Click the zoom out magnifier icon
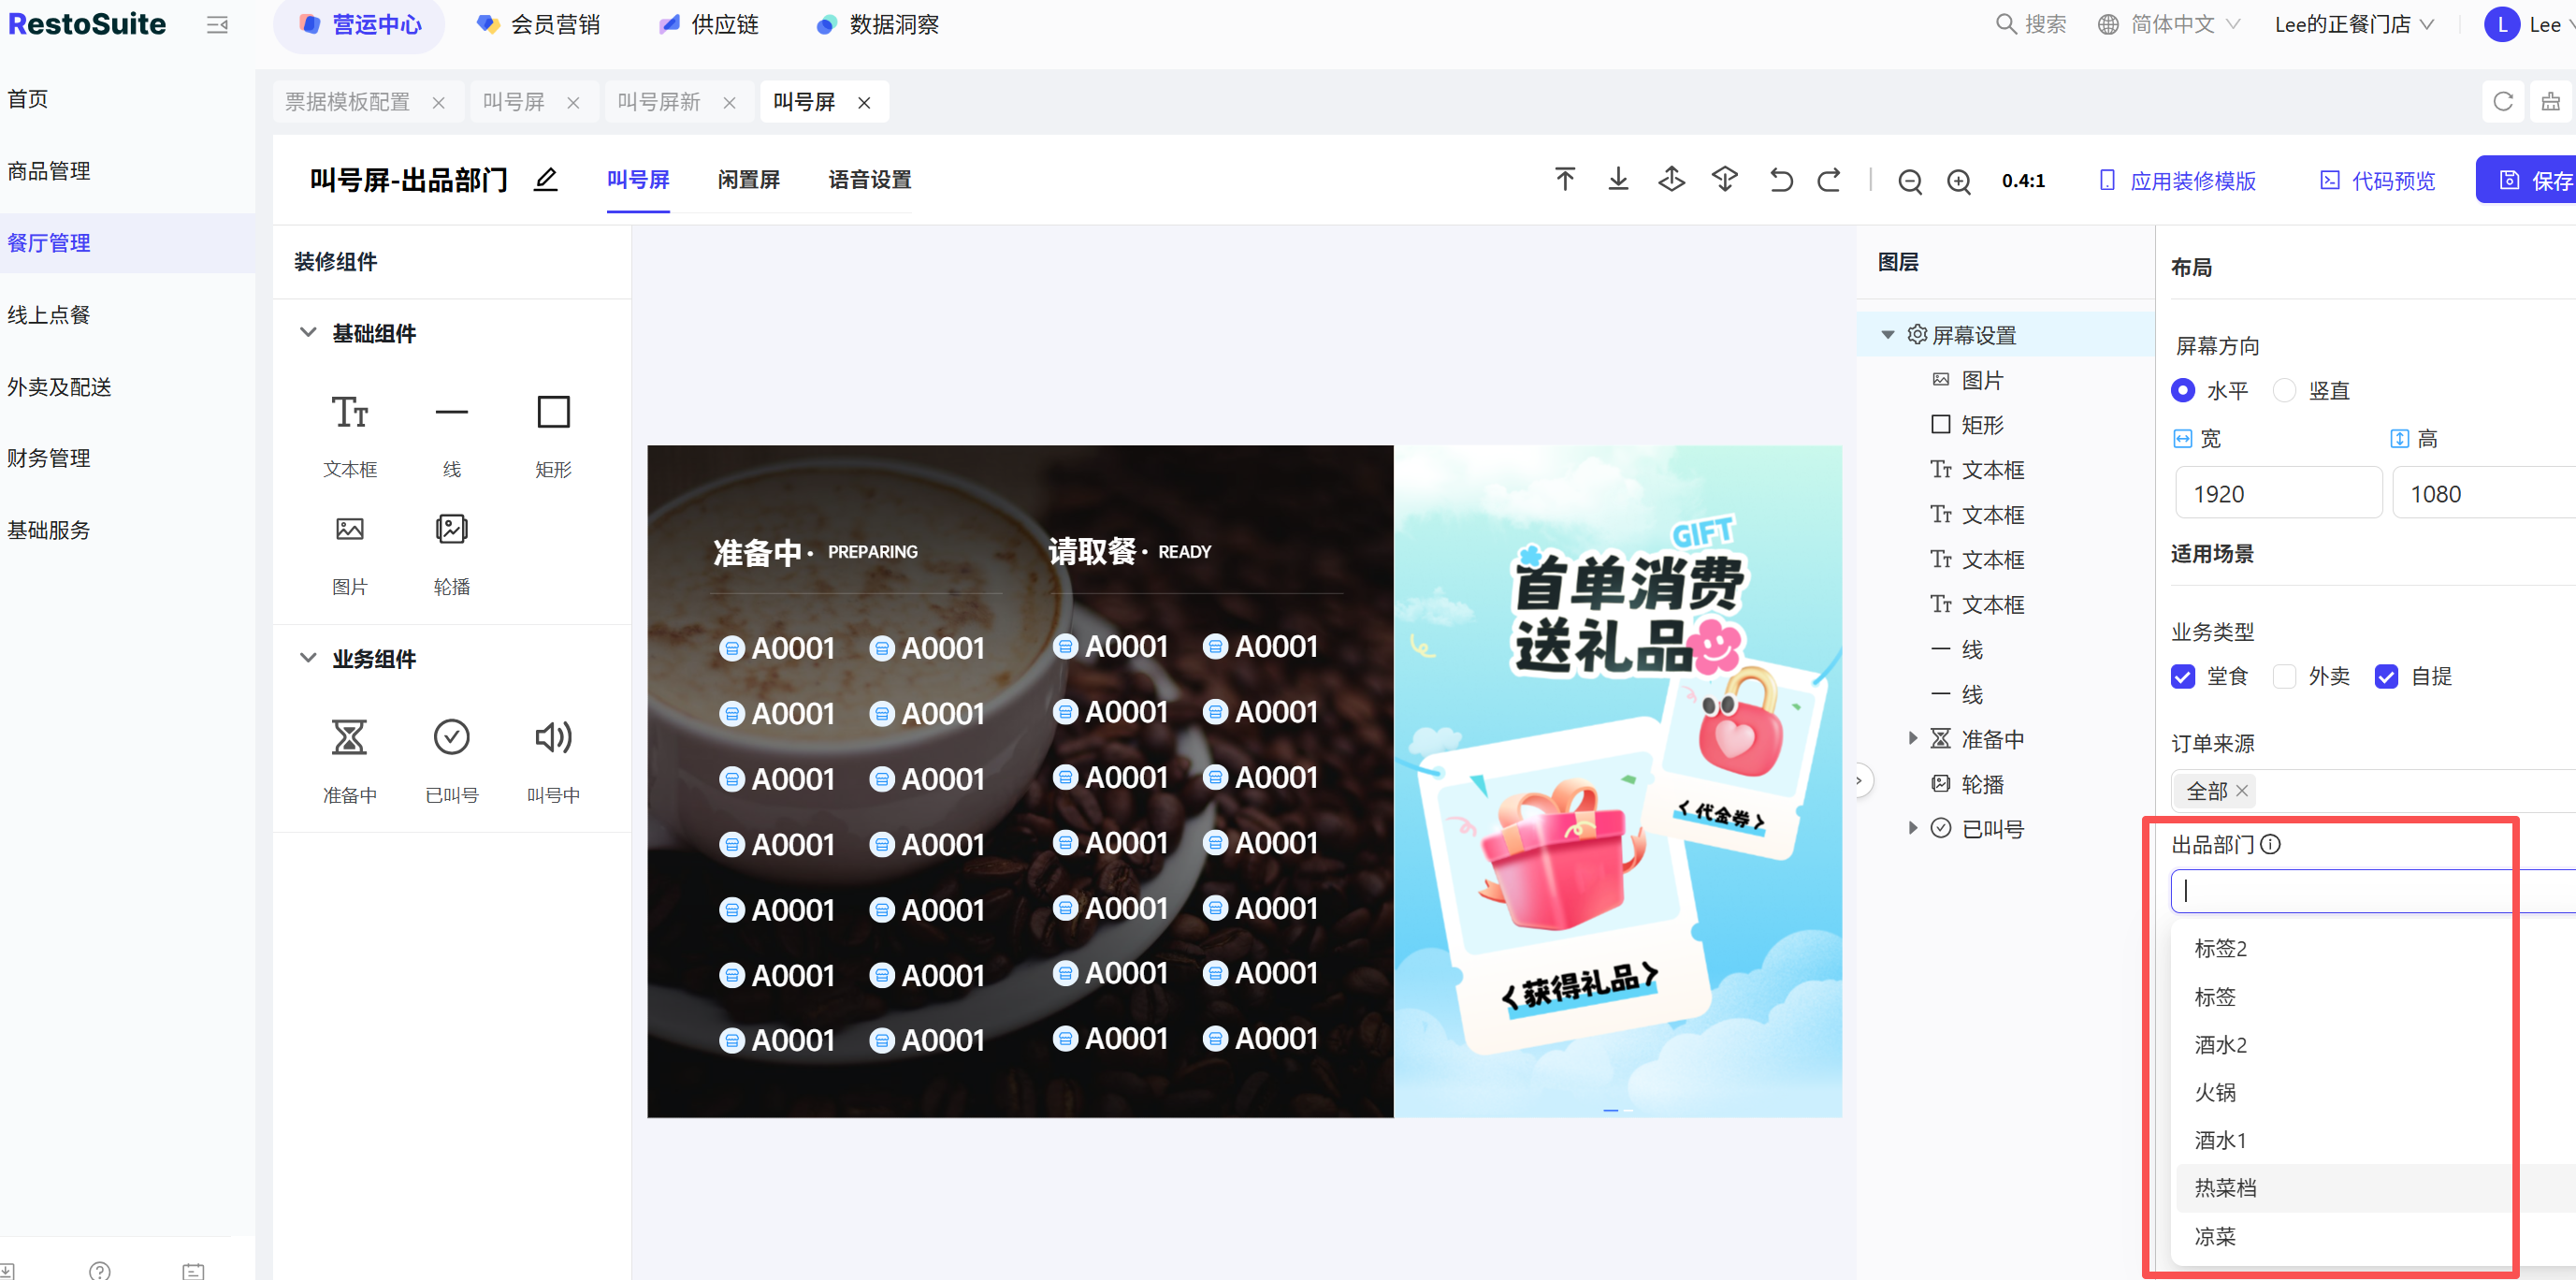Viewport: 2576px width, 1280px height. [x=1909, y=181]
